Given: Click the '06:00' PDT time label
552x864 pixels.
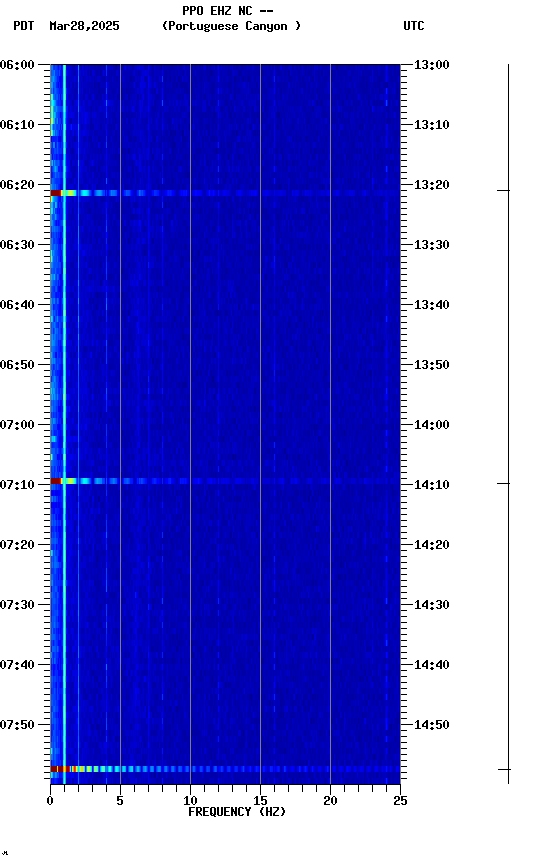Looking at the screenshot, I should click(x=17, y=65).
